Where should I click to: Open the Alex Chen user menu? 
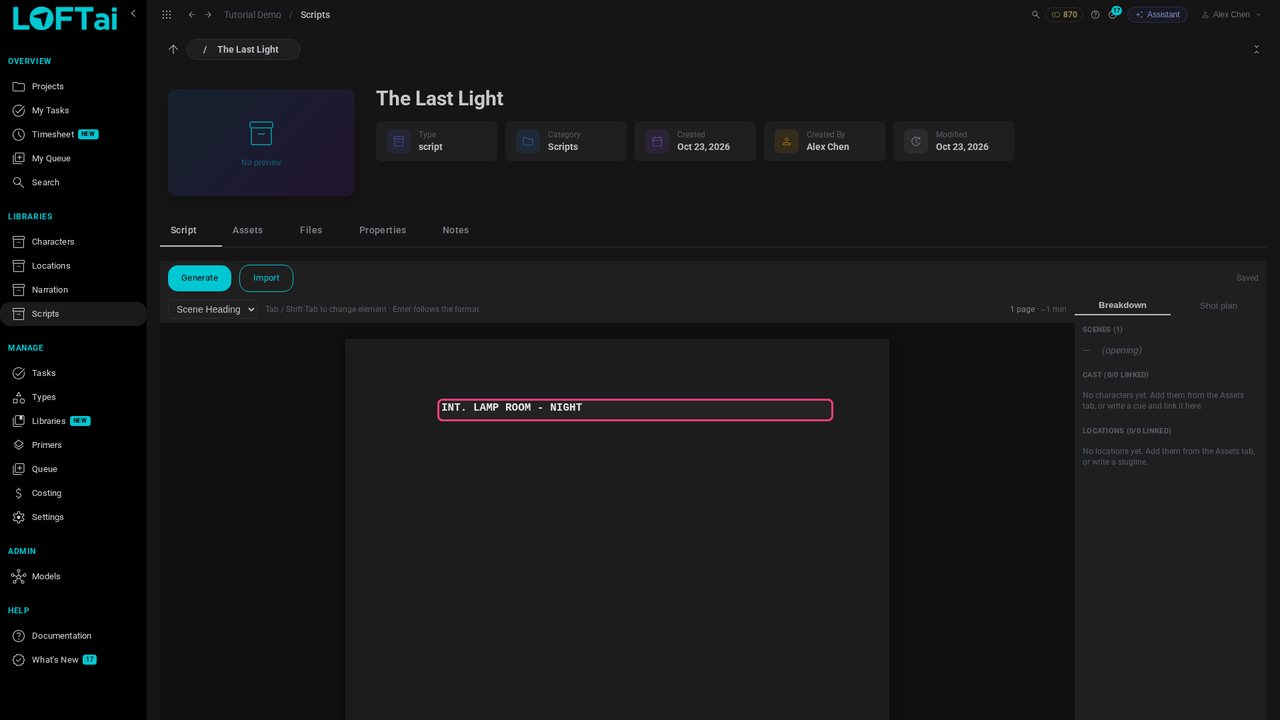tap(1225, 15)
